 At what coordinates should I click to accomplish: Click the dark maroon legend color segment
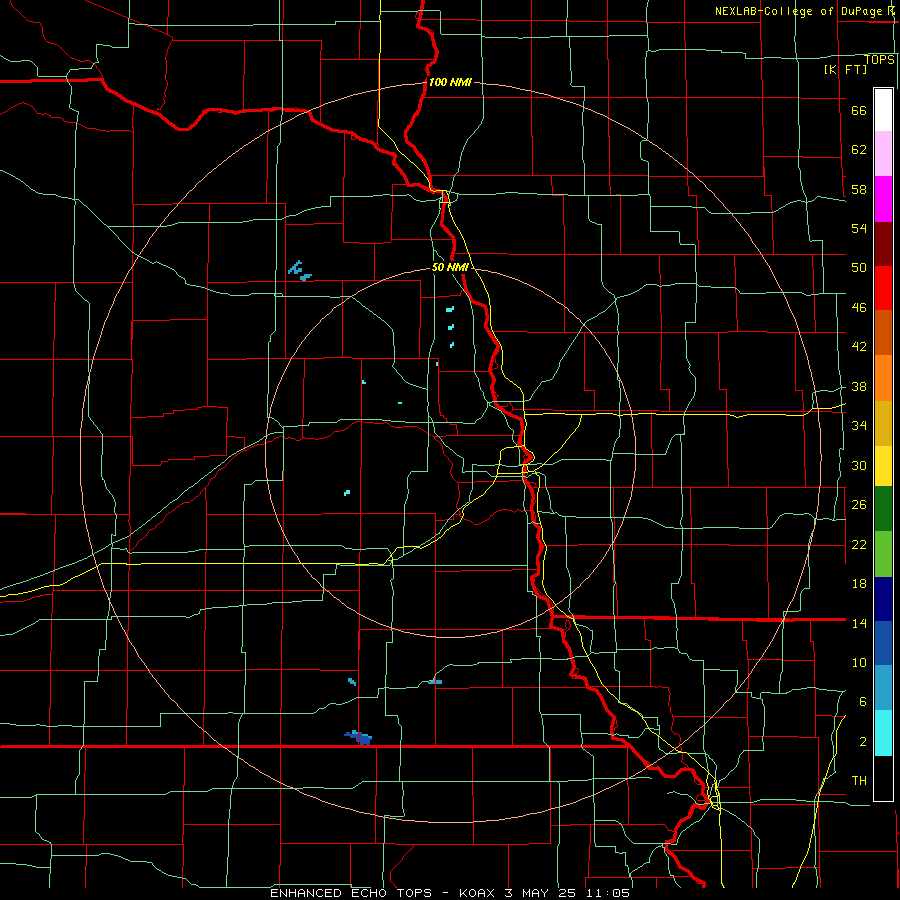tap(883, 243)
